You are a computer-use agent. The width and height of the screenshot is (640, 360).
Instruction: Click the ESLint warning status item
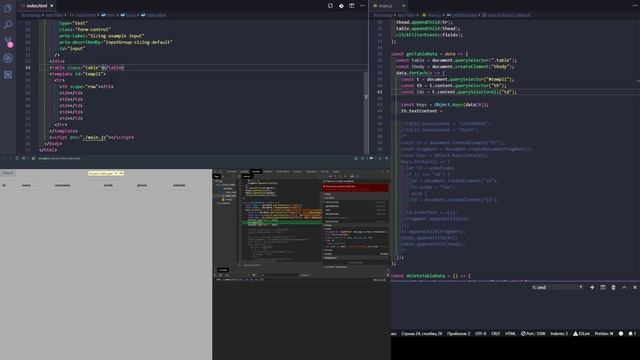(x=581, y=333)
